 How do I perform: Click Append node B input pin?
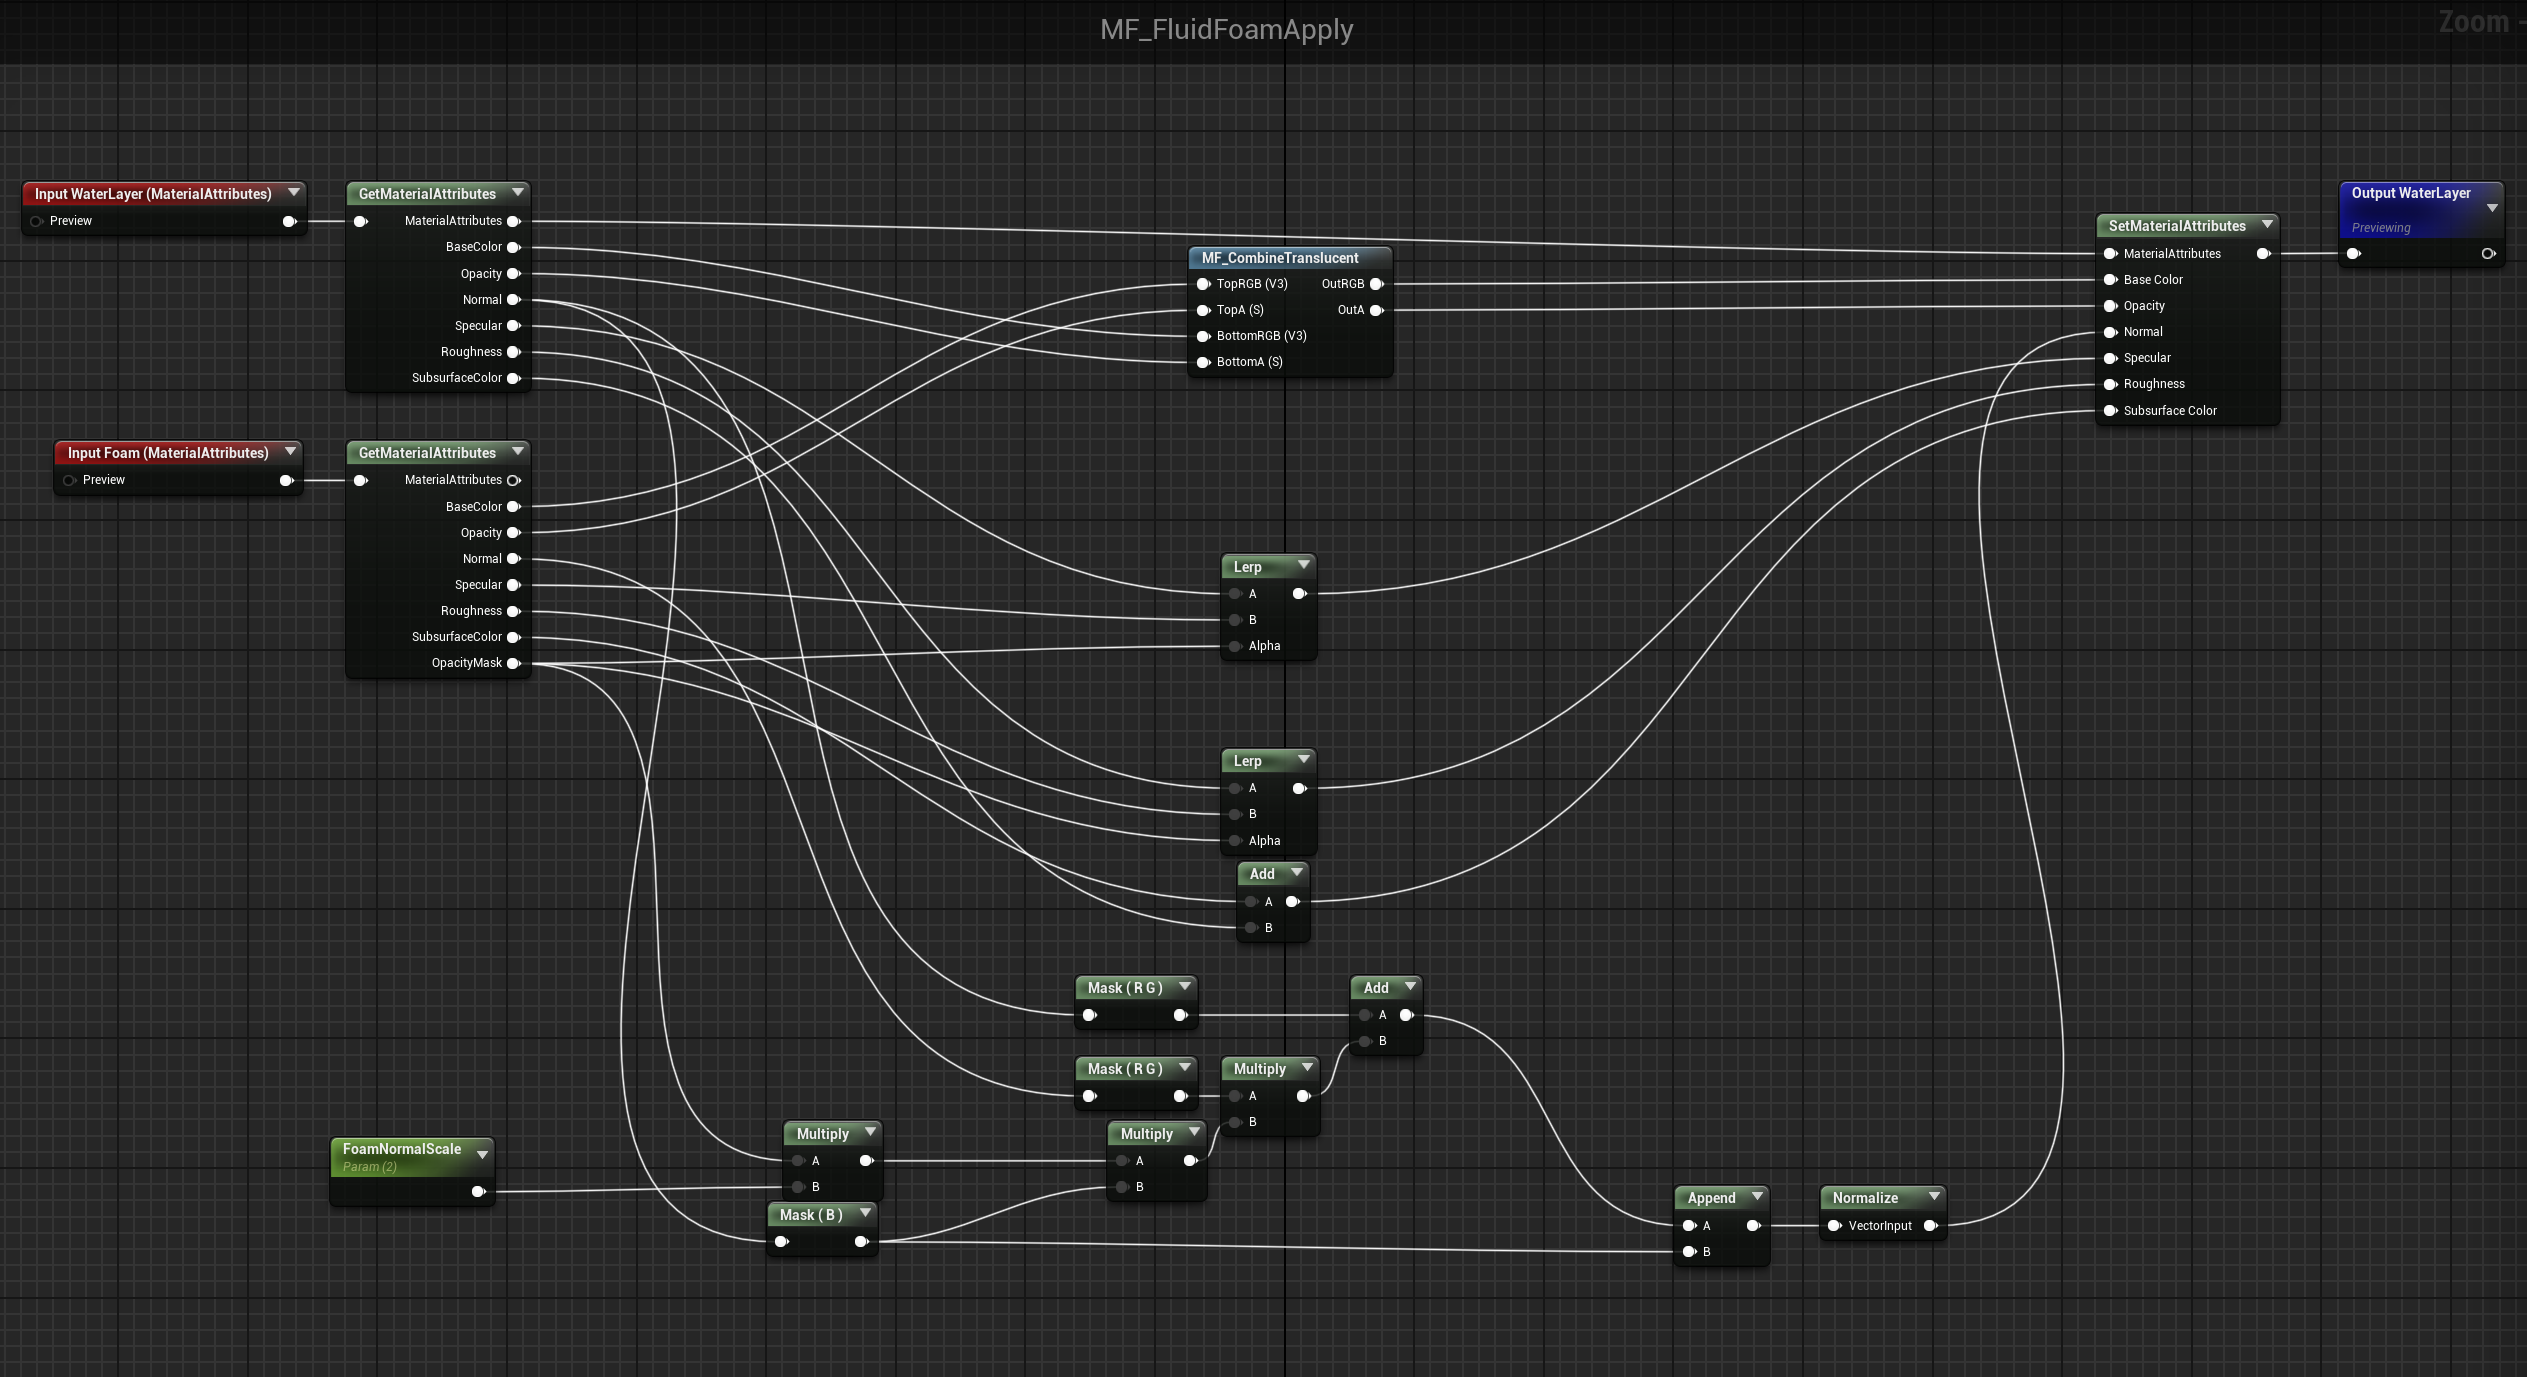[1689, 1252]
